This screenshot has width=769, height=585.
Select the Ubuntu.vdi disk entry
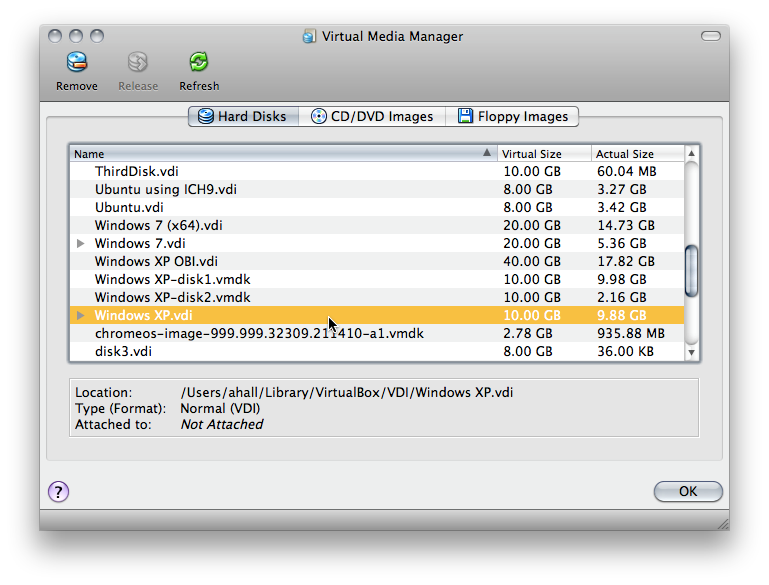(x=129, y=208)
